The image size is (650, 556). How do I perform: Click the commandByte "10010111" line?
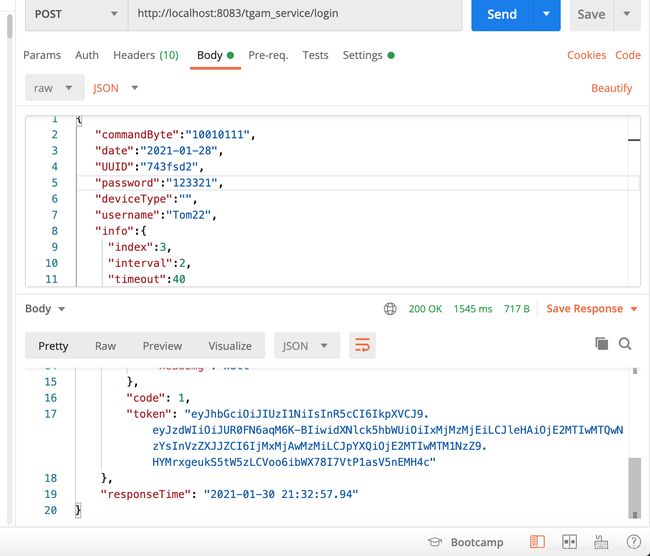pyautogui.click(x=175, y=135)
